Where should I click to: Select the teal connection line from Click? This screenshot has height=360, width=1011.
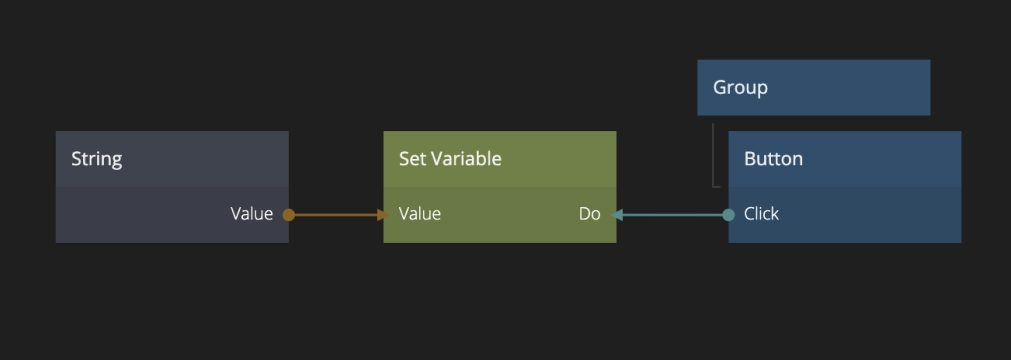[672, 215]
